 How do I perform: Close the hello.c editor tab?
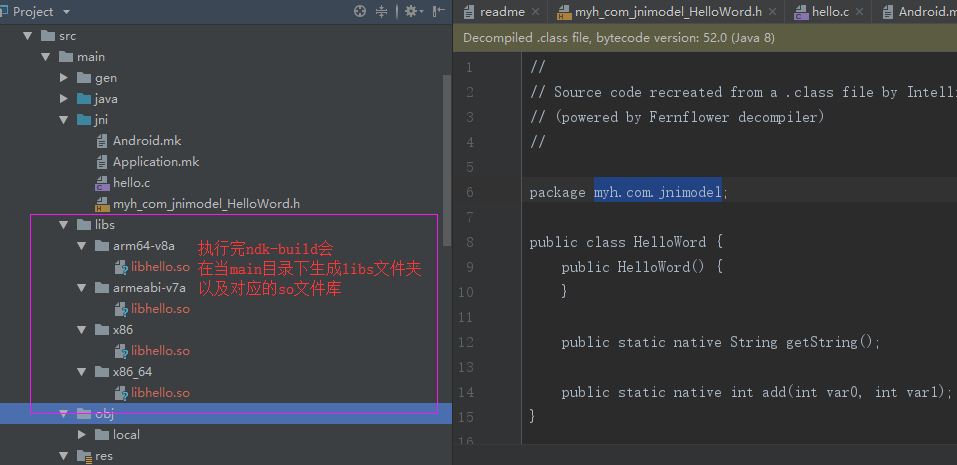(x=859, y=12)
